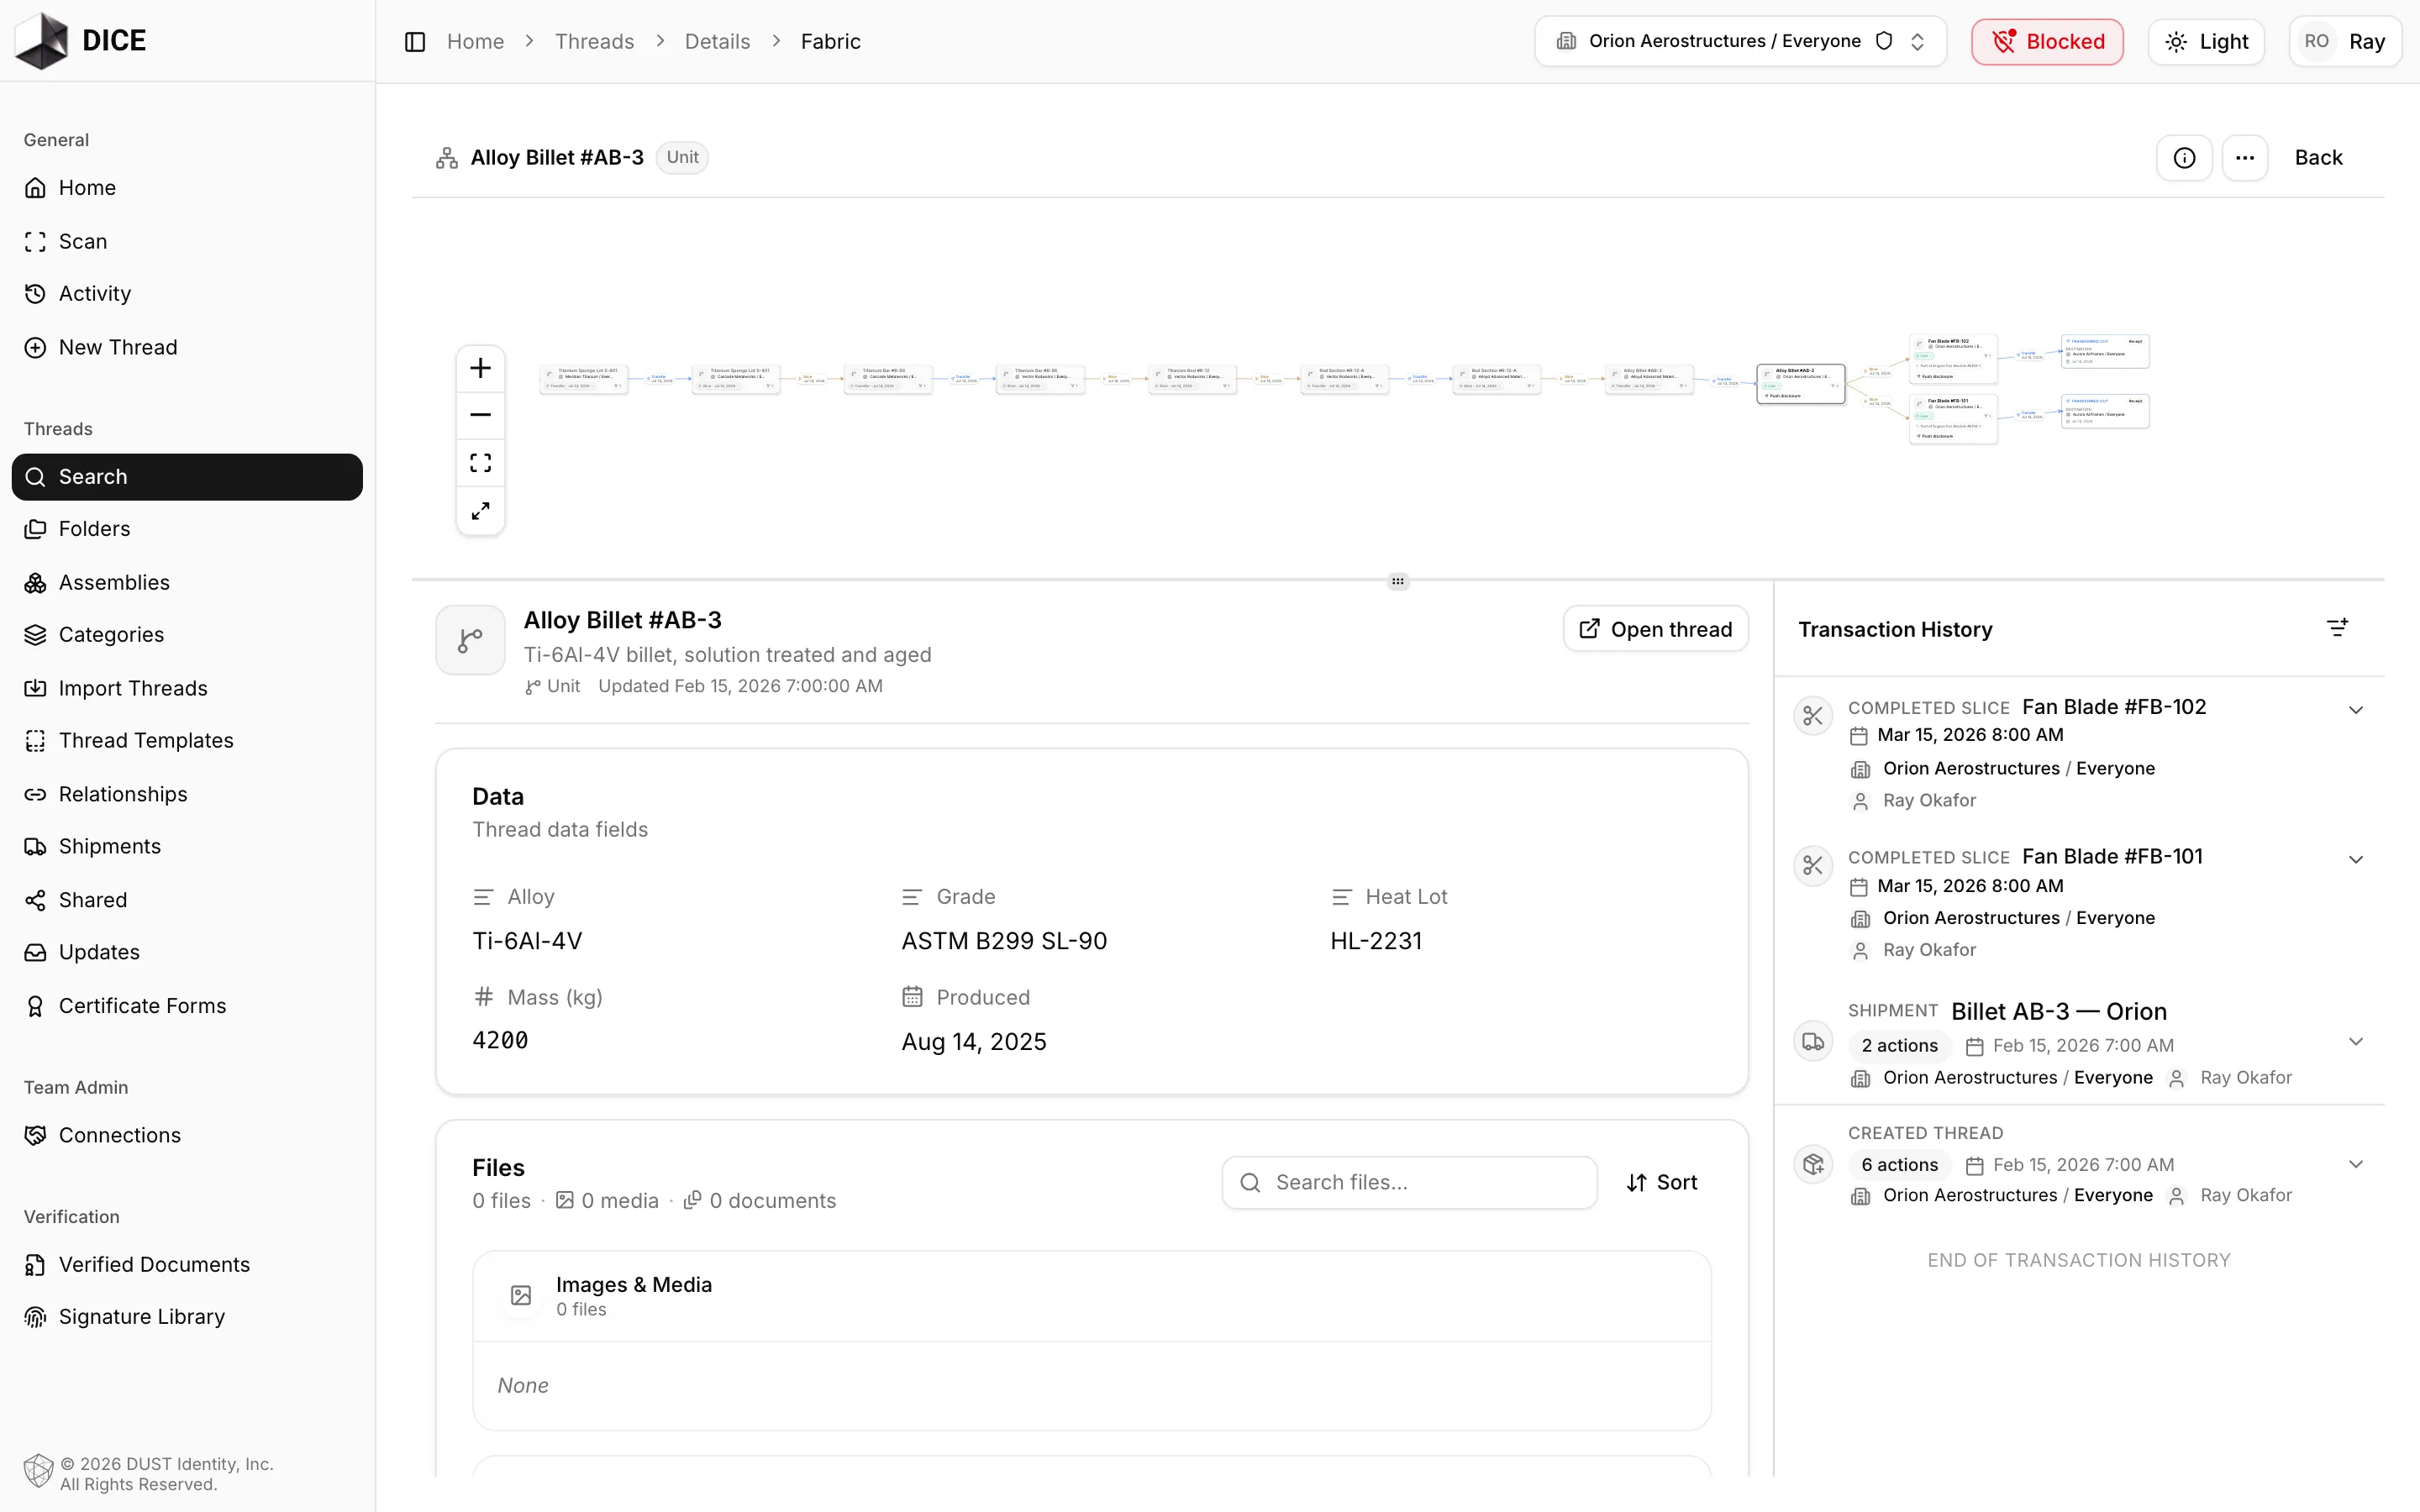Click the 2 actions badge
Viewport: 2420px width, 1512px height.
point(1899,1046)
